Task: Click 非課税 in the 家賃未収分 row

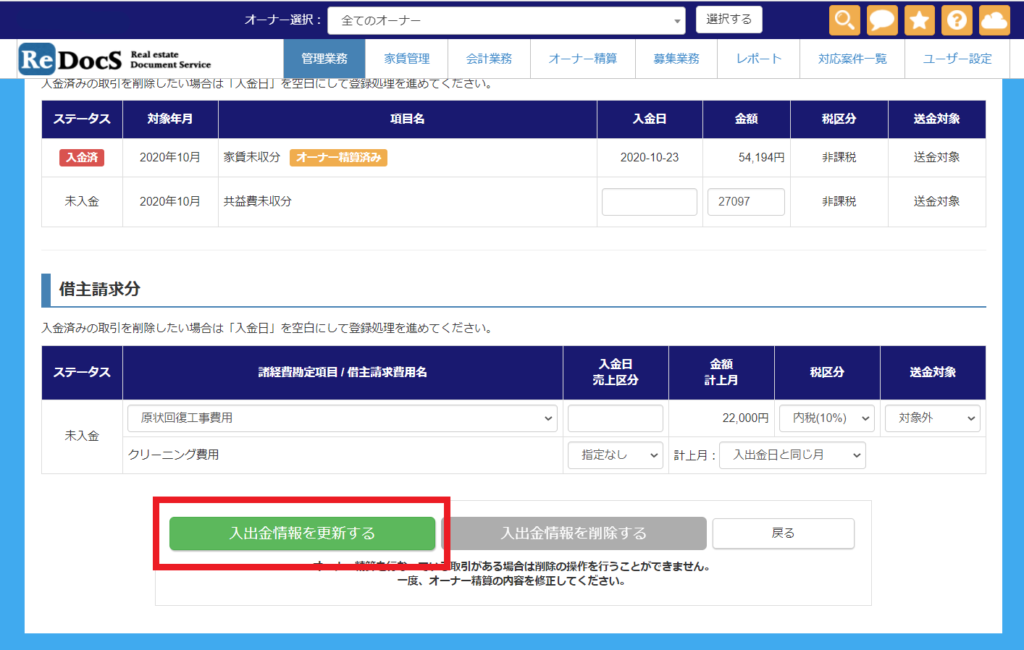Action: pyautogui.click(x=839, y=157)
